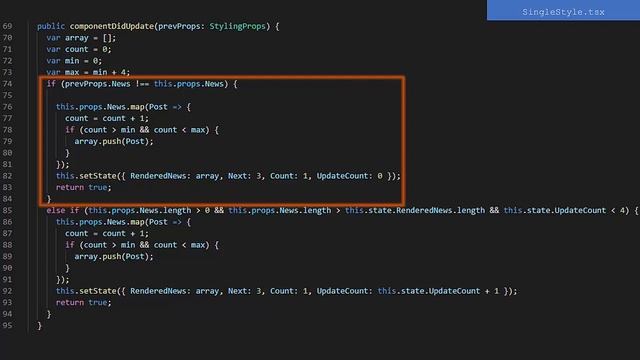Click 'var max = min + 4;' on line 73
Viewport: 640px width, 360px height.
pos(88,72)
